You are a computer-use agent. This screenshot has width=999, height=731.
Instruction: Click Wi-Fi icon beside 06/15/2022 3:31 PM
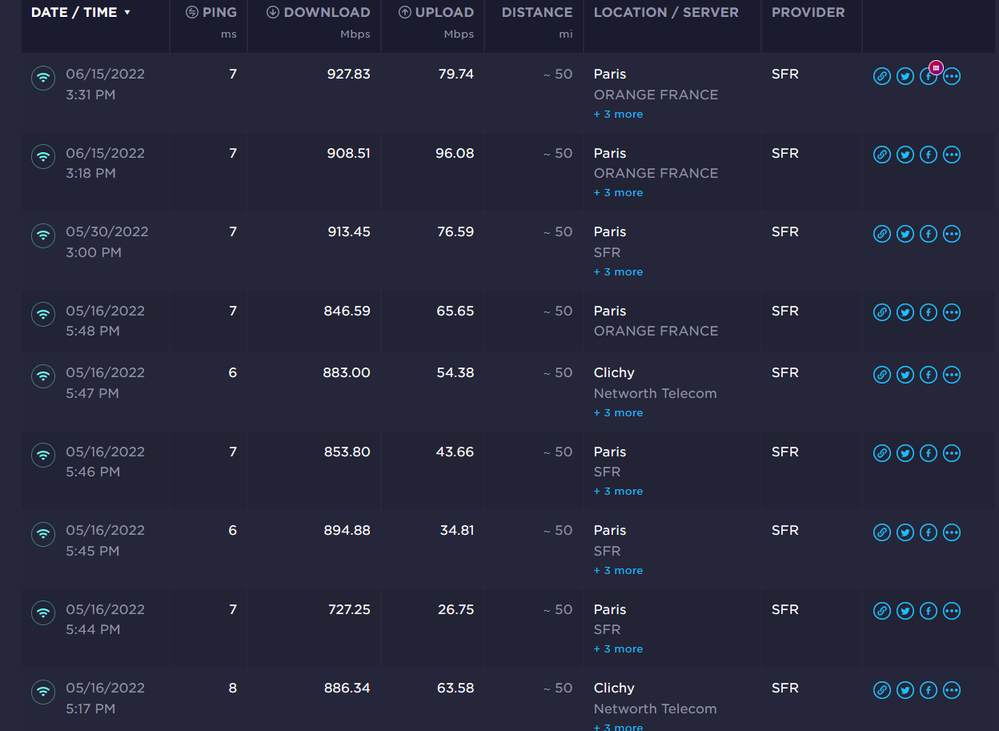click(x=43, y=78)
